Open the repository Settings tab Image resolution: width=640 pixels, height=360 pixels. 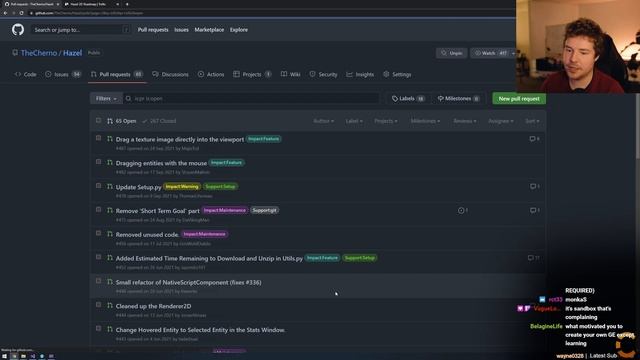[x=397, y=74]
